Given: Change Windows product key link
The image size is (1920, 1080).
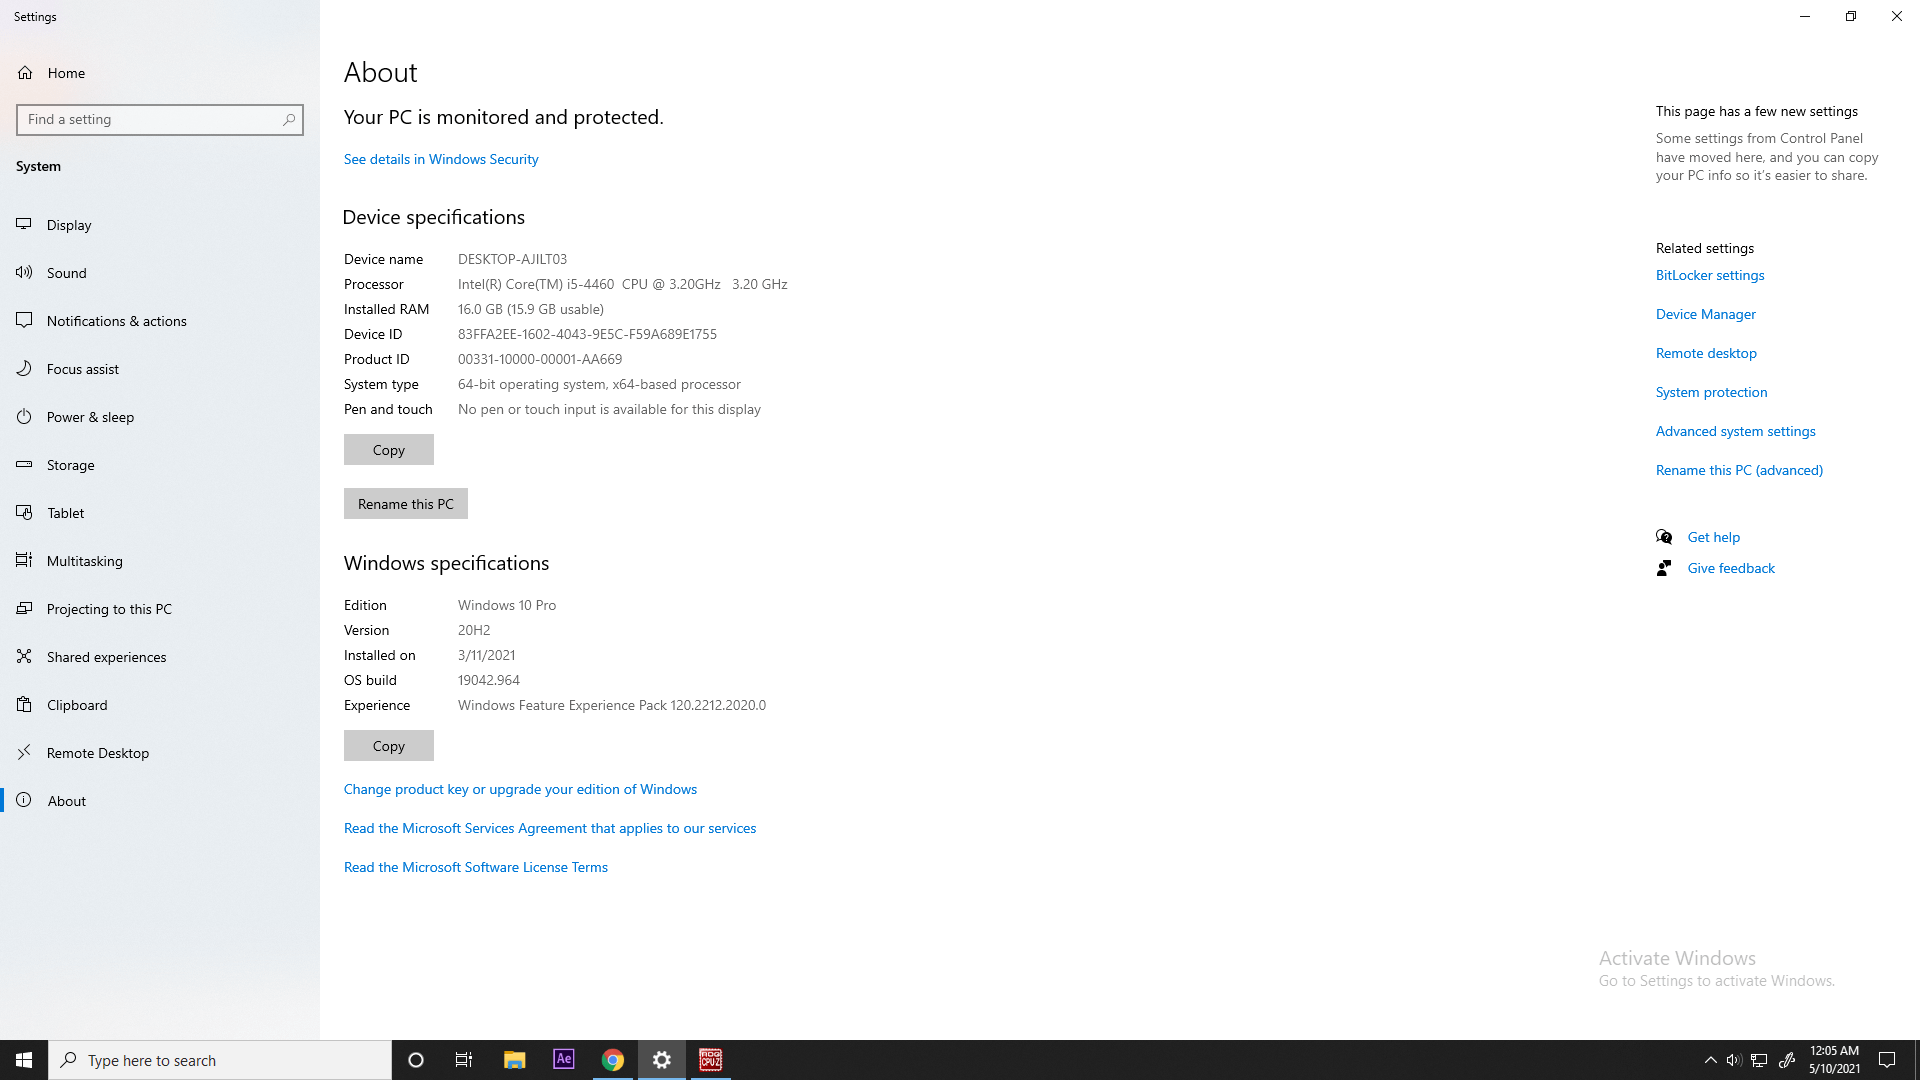Looking at the screenshot, I should click(x=520, y=789).
